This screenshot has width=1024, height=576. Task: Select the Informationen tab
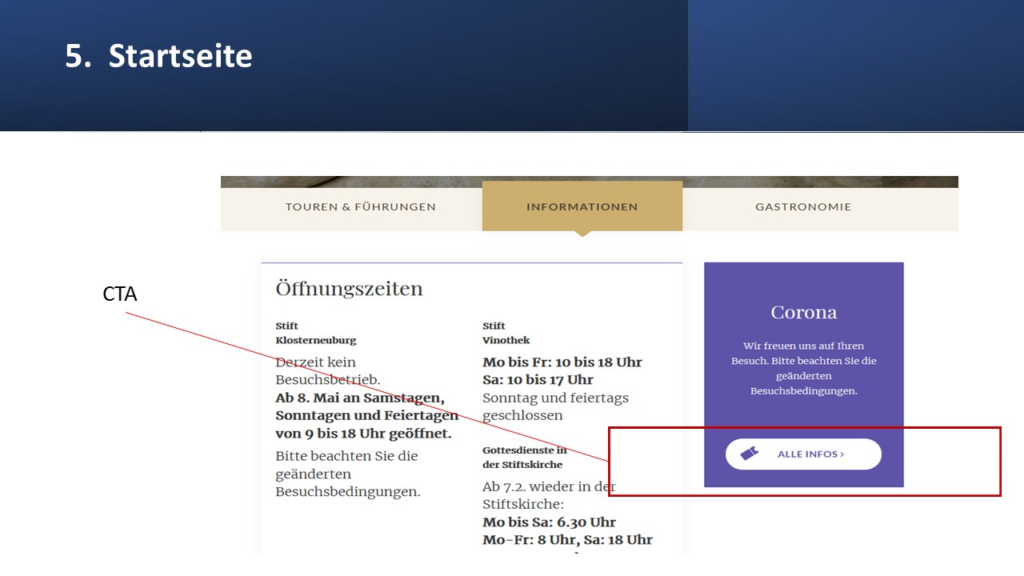[582, 207]
